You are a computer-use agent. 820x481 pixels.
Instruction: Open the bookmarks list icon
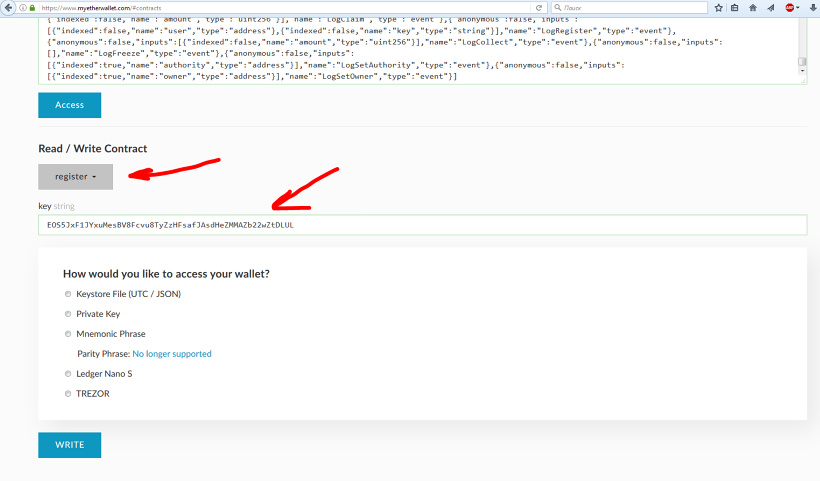[x=735, y=8]
